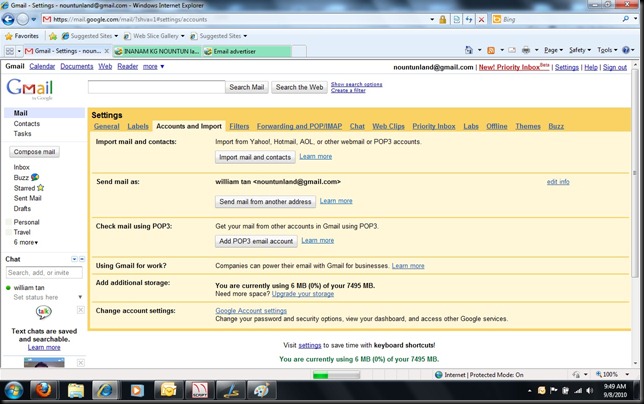644x404 pixels.
Task: Open the Windows Start menu orb
Action: click(13, 390)
